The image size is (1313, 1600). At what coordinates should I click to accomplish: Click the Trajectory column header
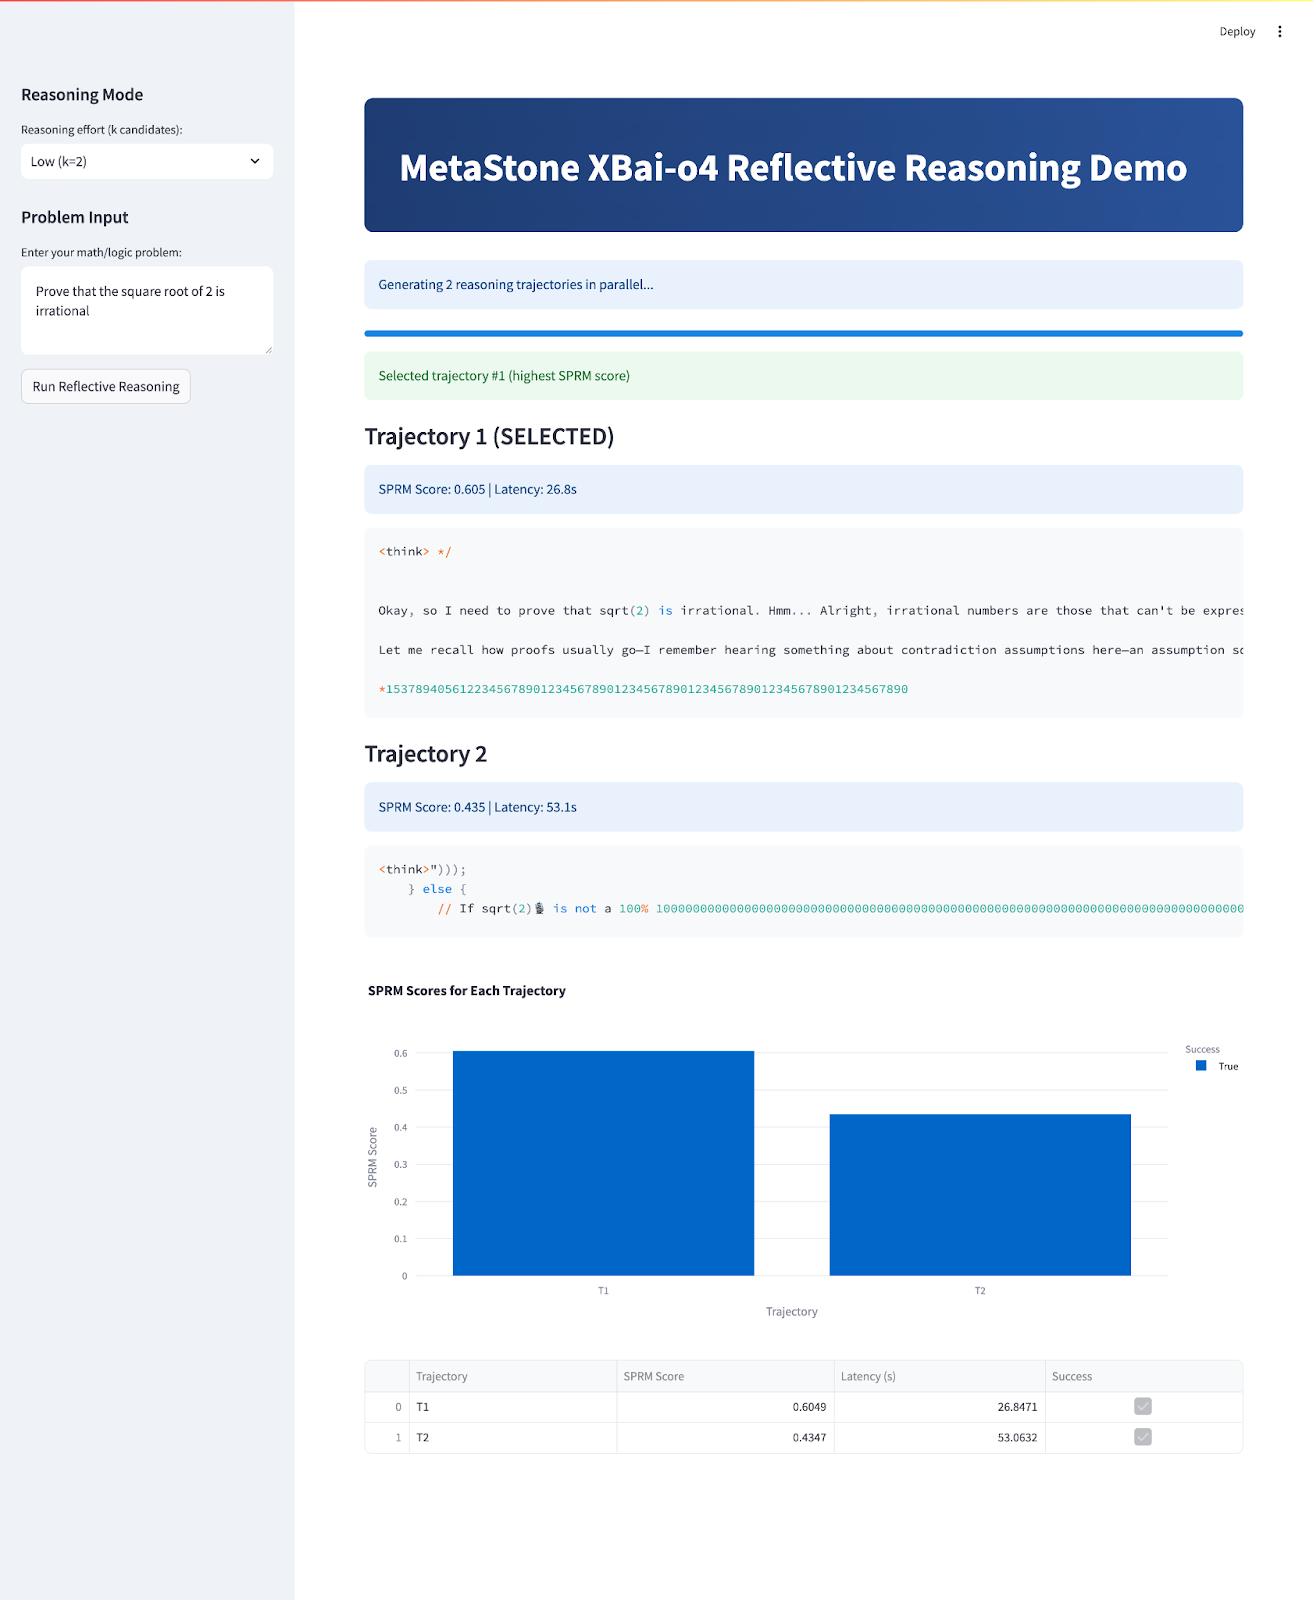512,1377
